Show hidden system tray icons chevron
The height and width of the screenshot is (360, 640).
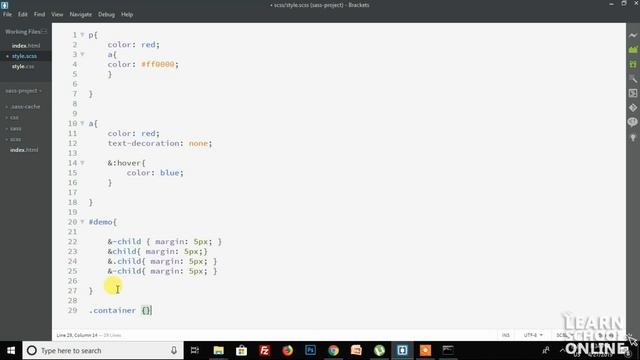[x=562, y=350]
